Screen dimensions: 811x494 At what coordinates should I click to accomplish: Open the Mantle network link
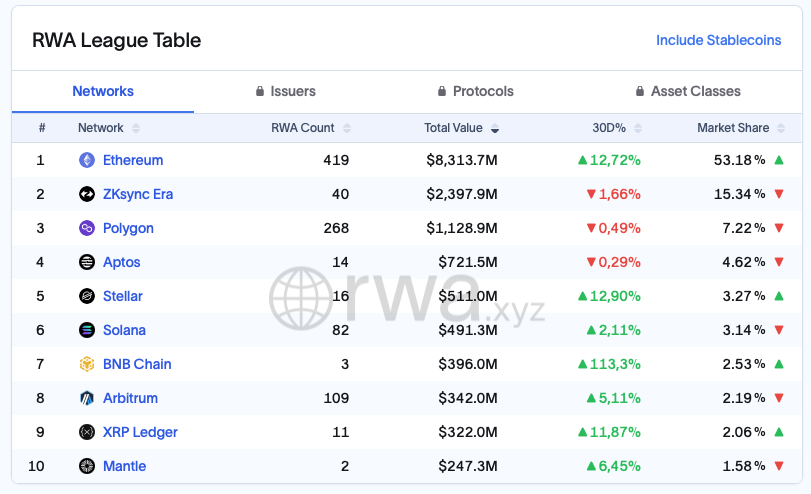point(124,466)
